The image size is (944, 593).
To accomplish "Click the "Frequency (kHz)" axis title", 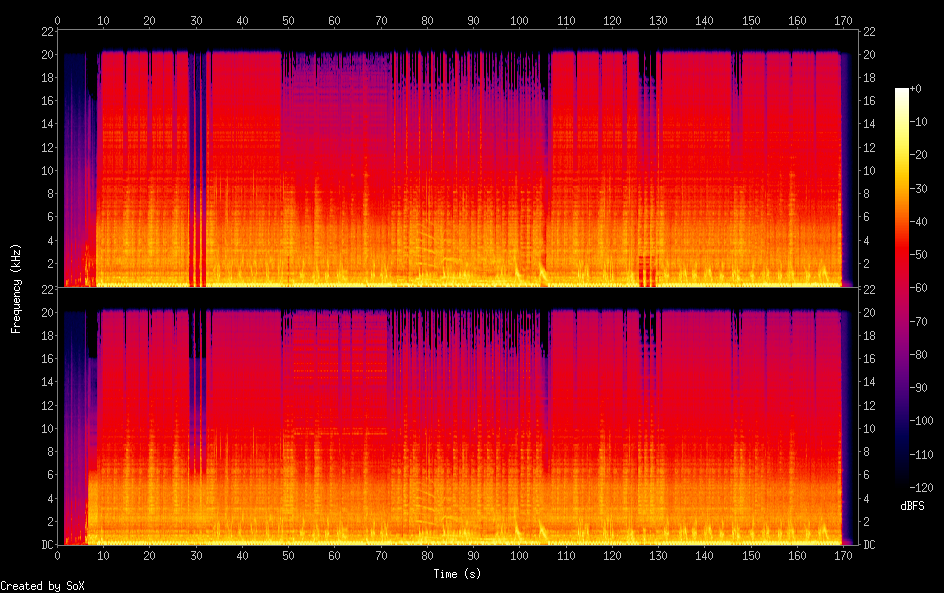I will (16, 288).
